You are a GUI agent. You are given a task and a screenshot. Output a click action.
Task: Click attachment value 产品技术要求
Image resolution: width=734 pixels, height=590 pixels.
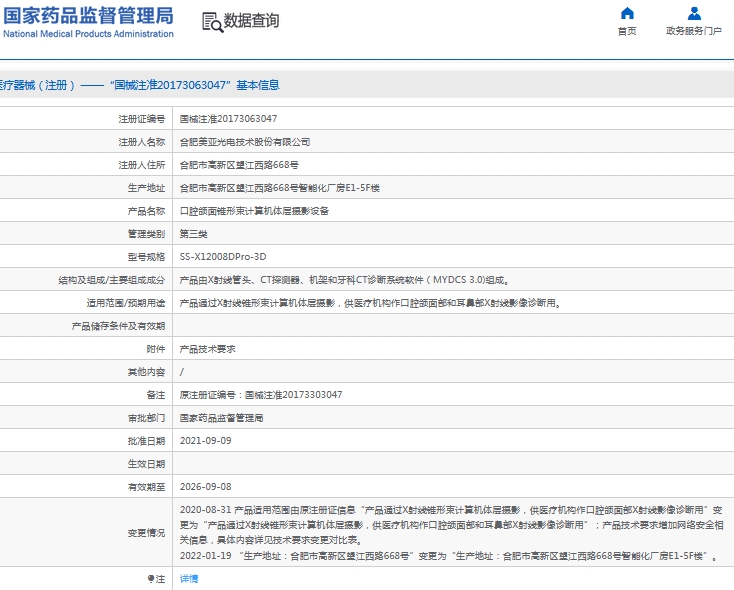point(207,349)
